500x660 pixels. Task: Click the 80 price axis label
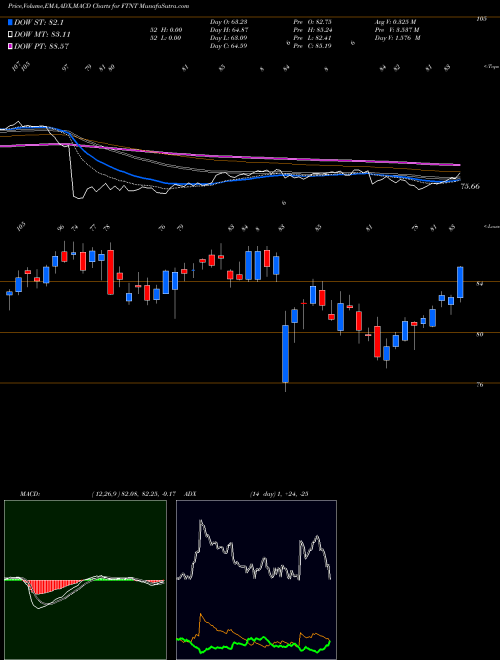[x=479, y=334]
